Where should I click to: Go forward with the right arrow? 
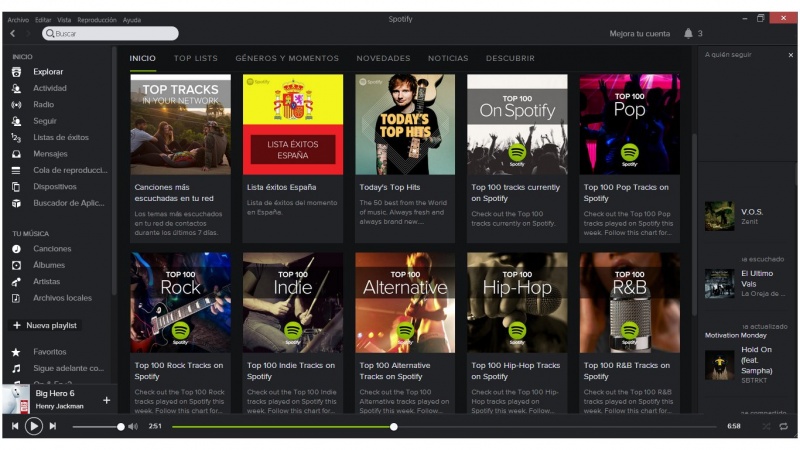pos(28,34)
